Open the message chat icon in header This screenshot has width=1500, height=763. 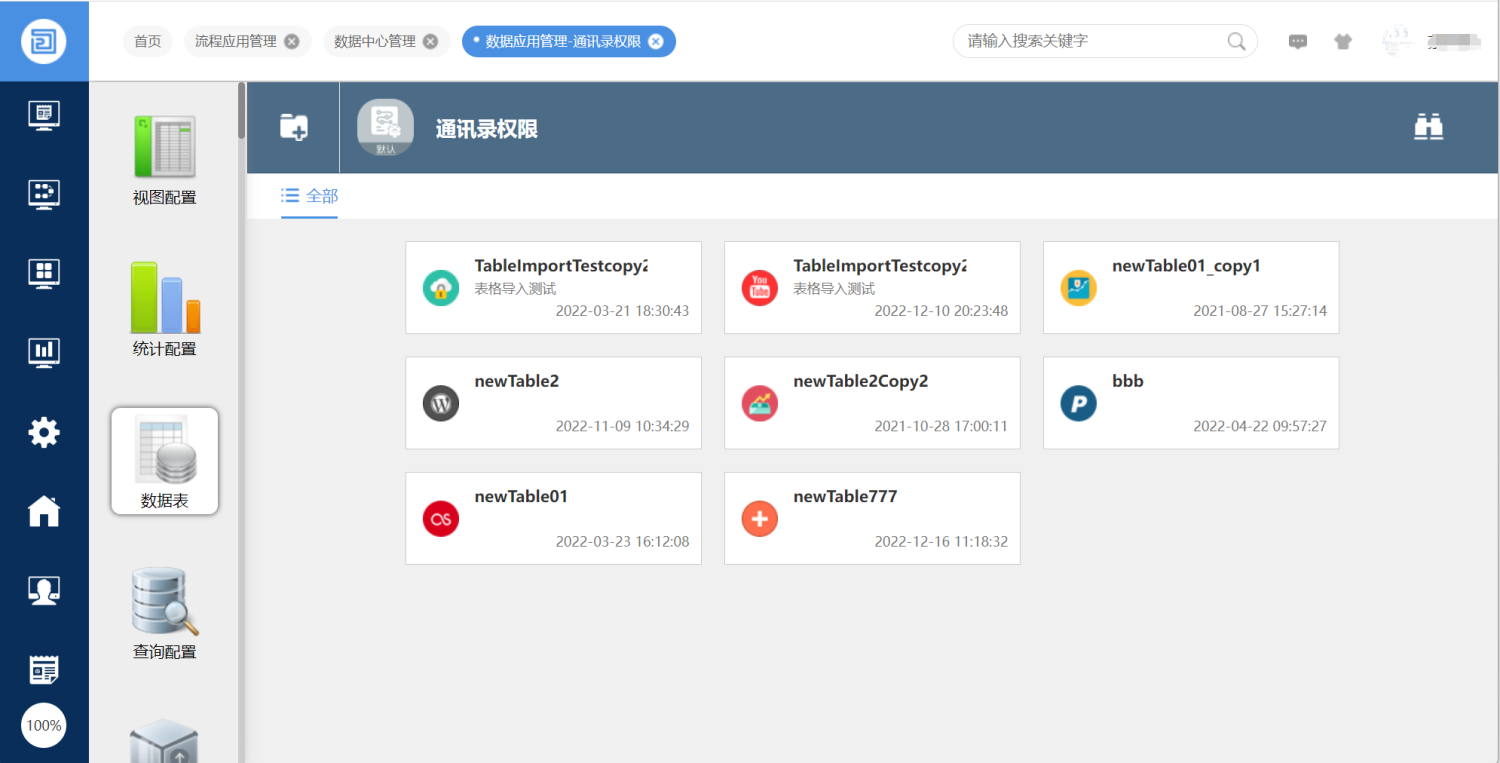[1297, 42]
